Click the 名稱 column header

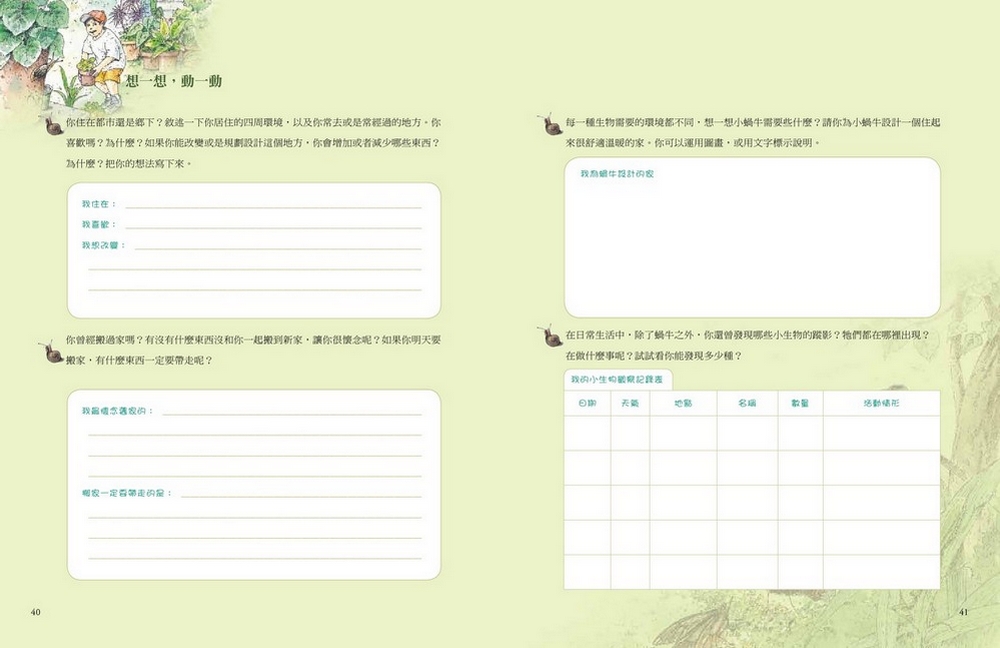[x=747, y=403]
